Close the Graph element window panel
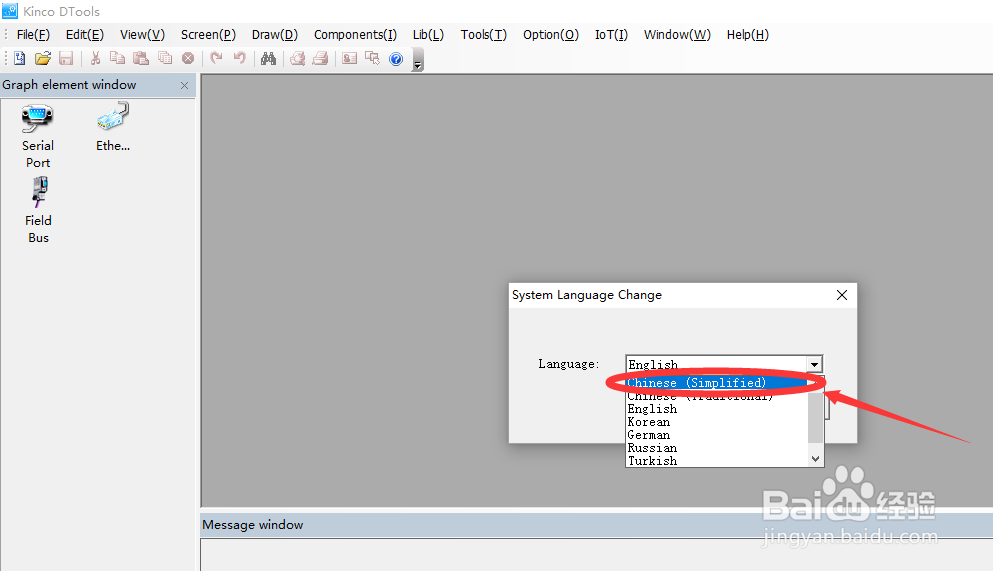 184,85
